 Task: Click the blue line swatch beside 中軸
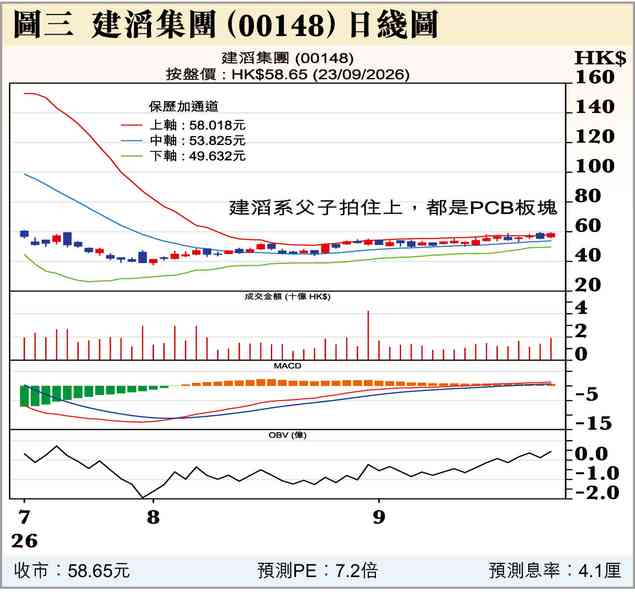click(x=132, y=141)
